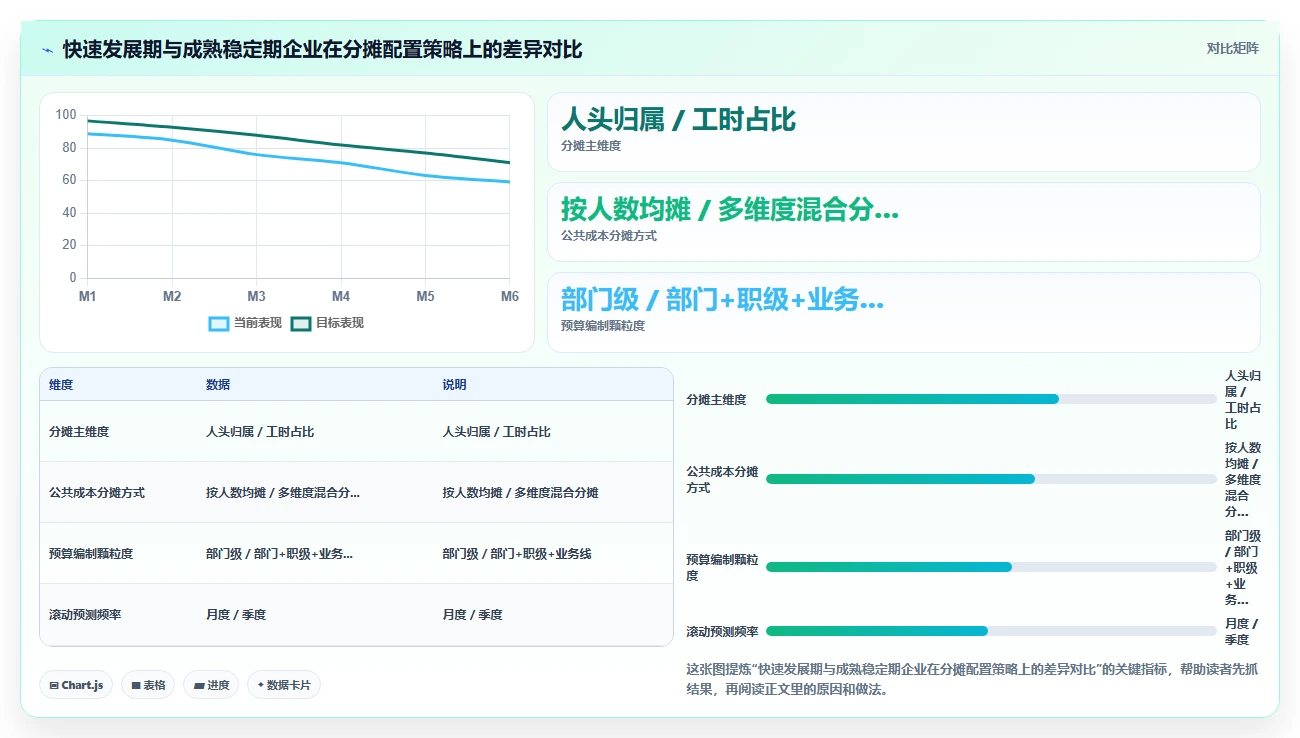Click the 部门级 / 部门+职级+业务线 description cell

pyautogui.click(x=517, y=554)
